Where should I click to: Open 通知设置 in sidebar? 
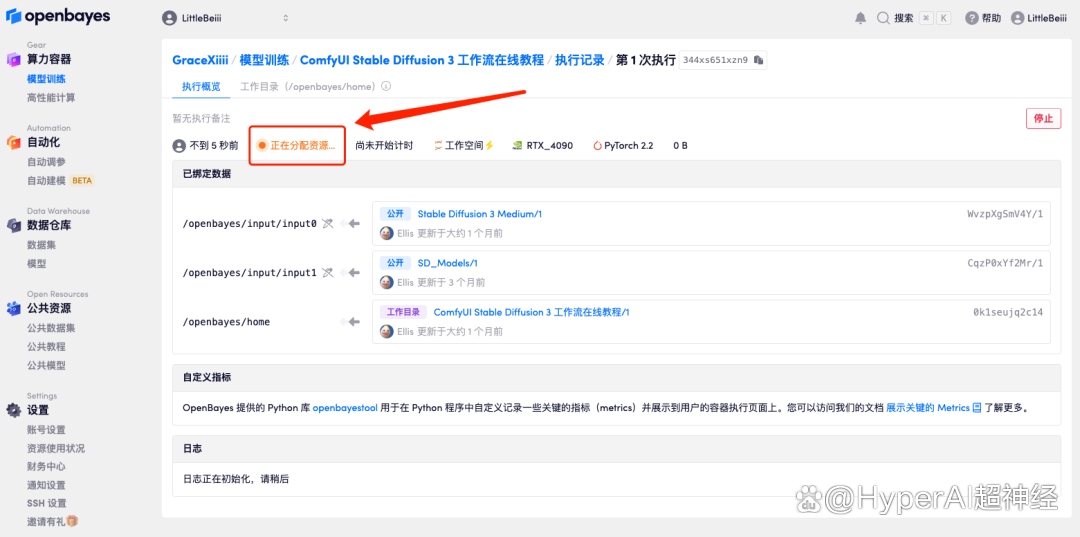[47, 485]
